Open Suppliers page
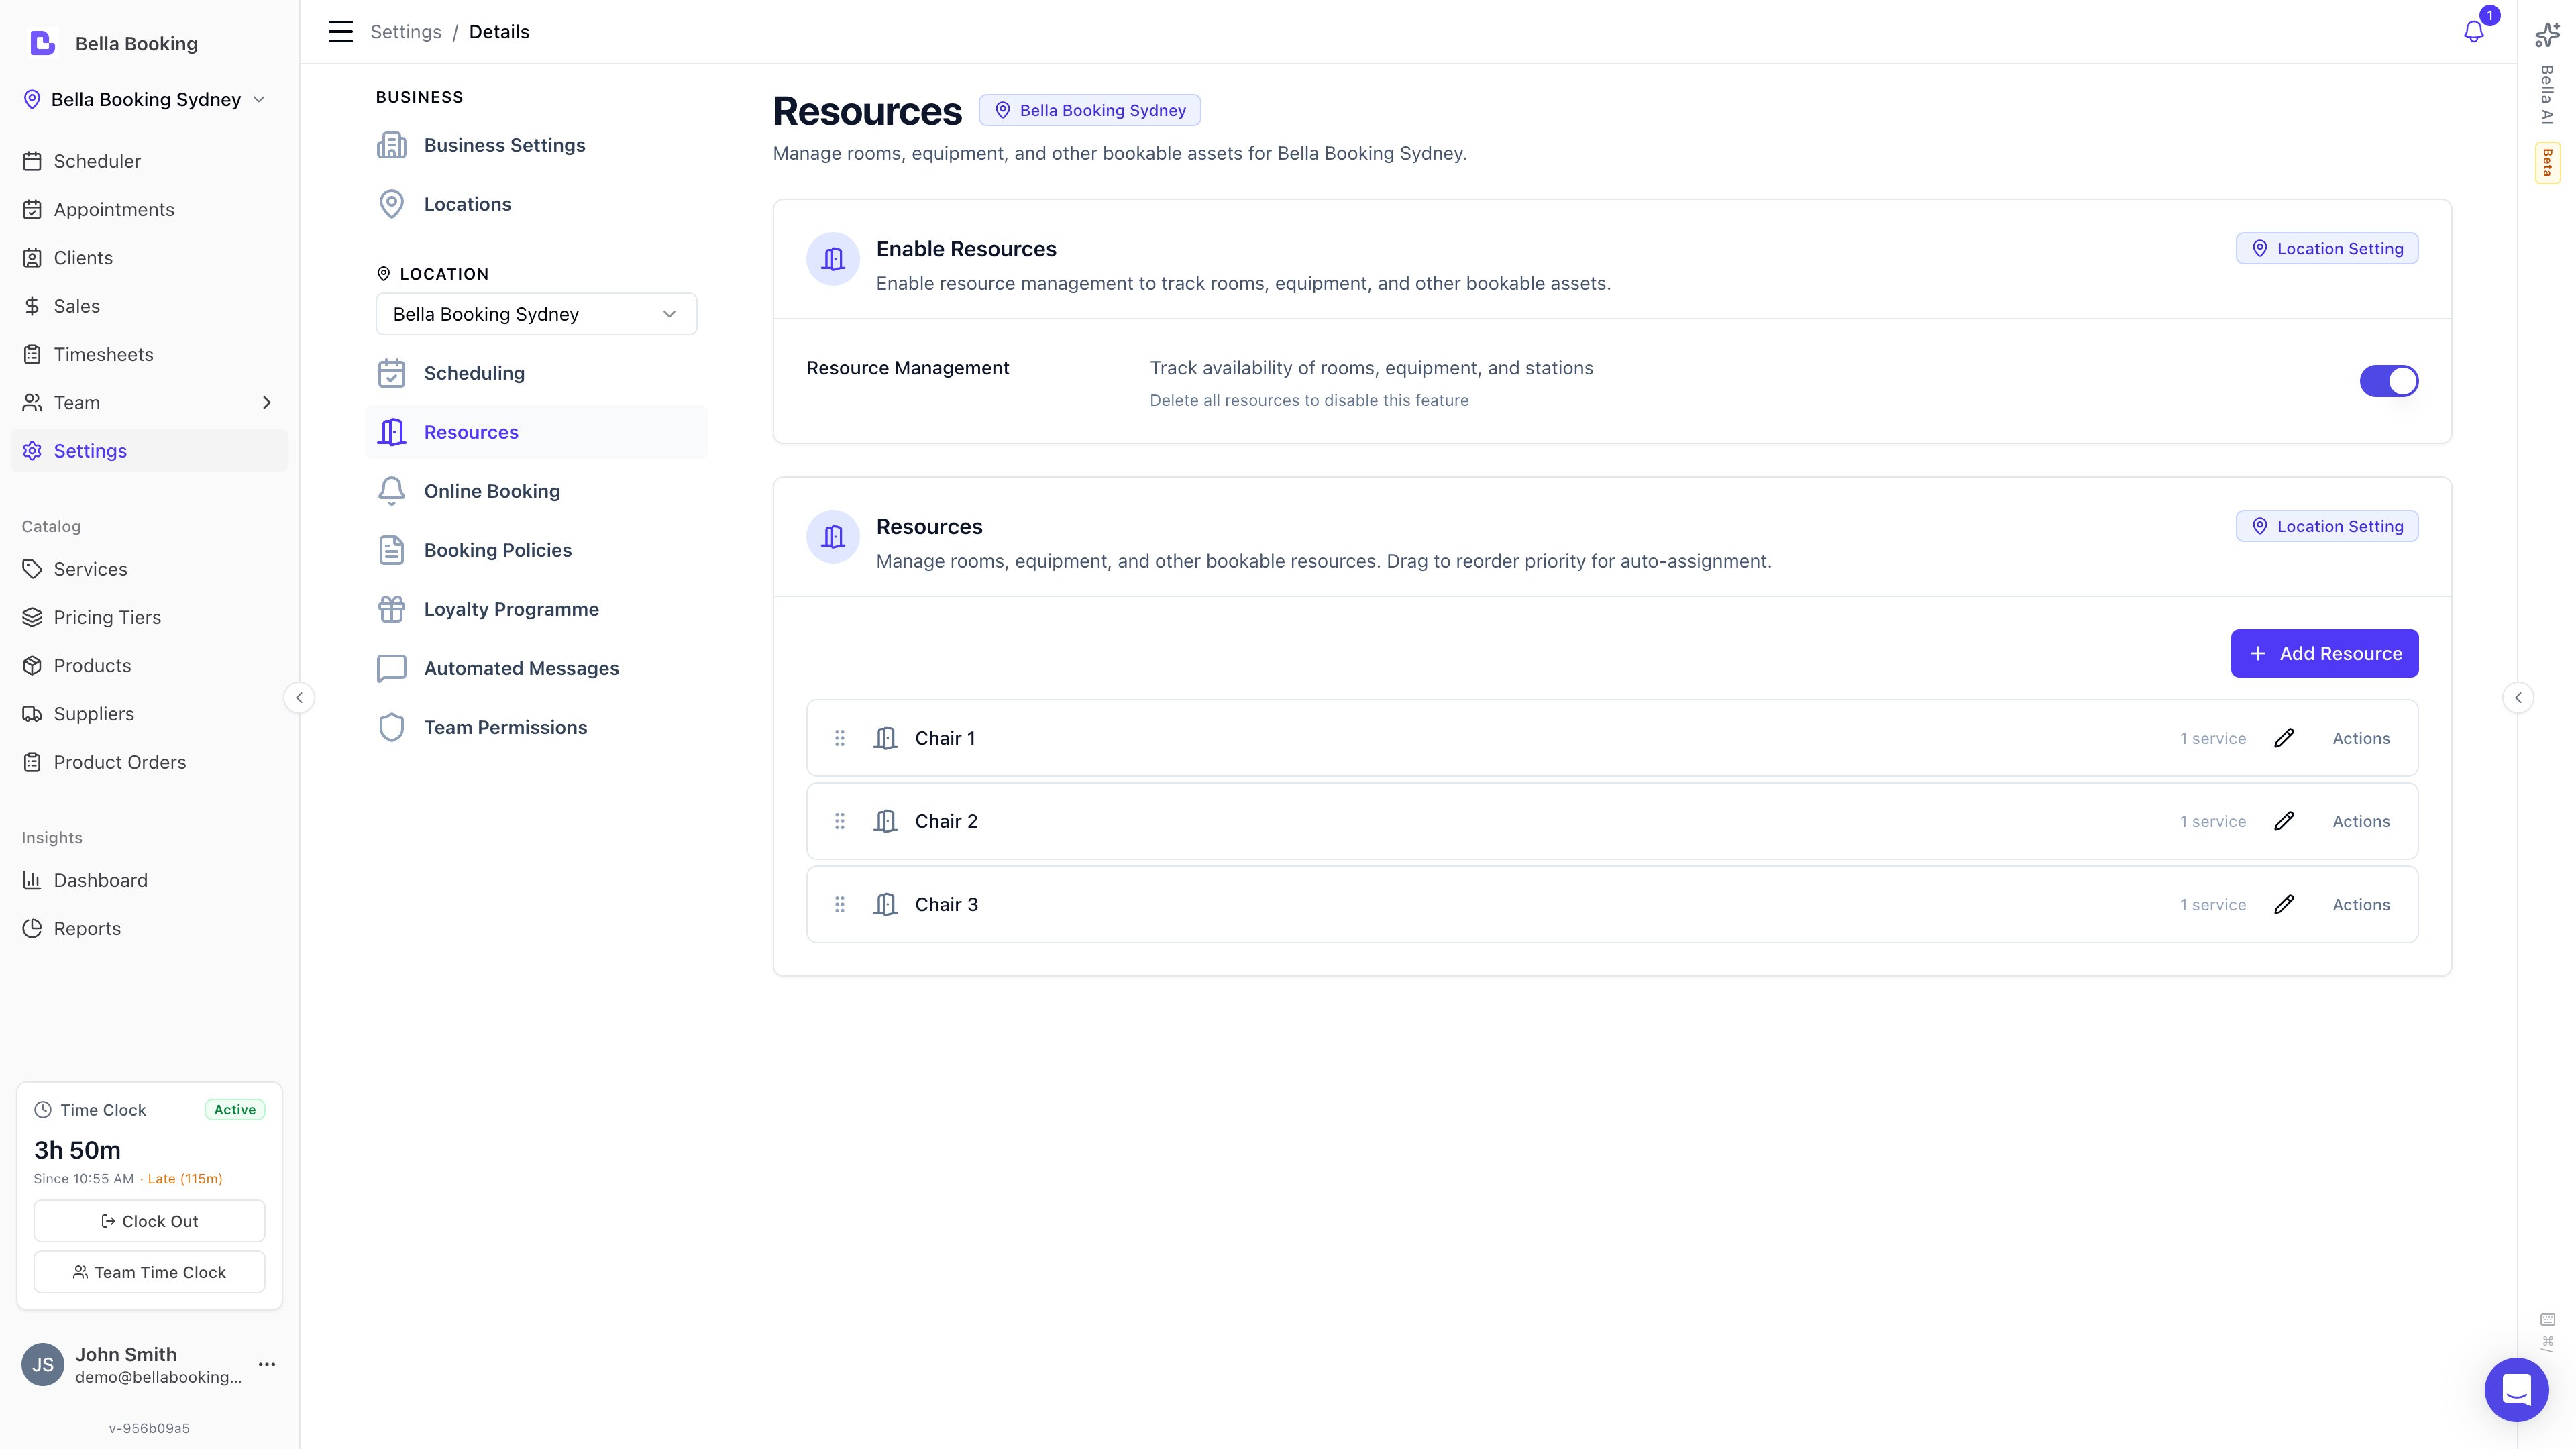The height and width of the screenshot is (1449, 2576). (149, 714)
